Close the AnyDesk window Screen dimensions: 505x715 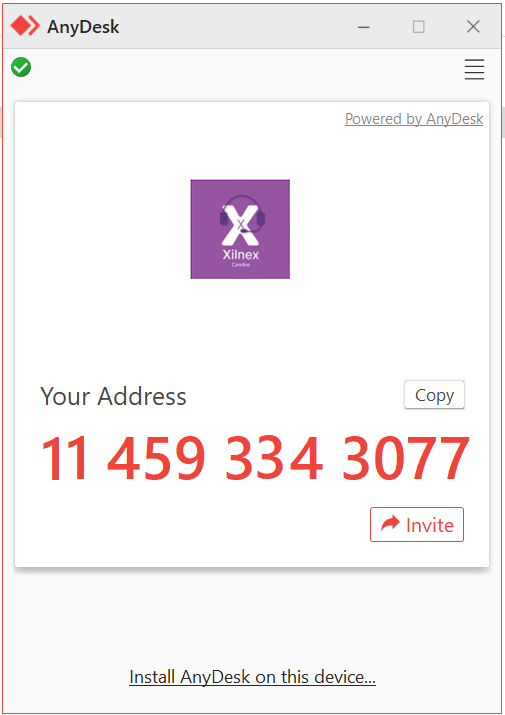[x=473, y=27]
